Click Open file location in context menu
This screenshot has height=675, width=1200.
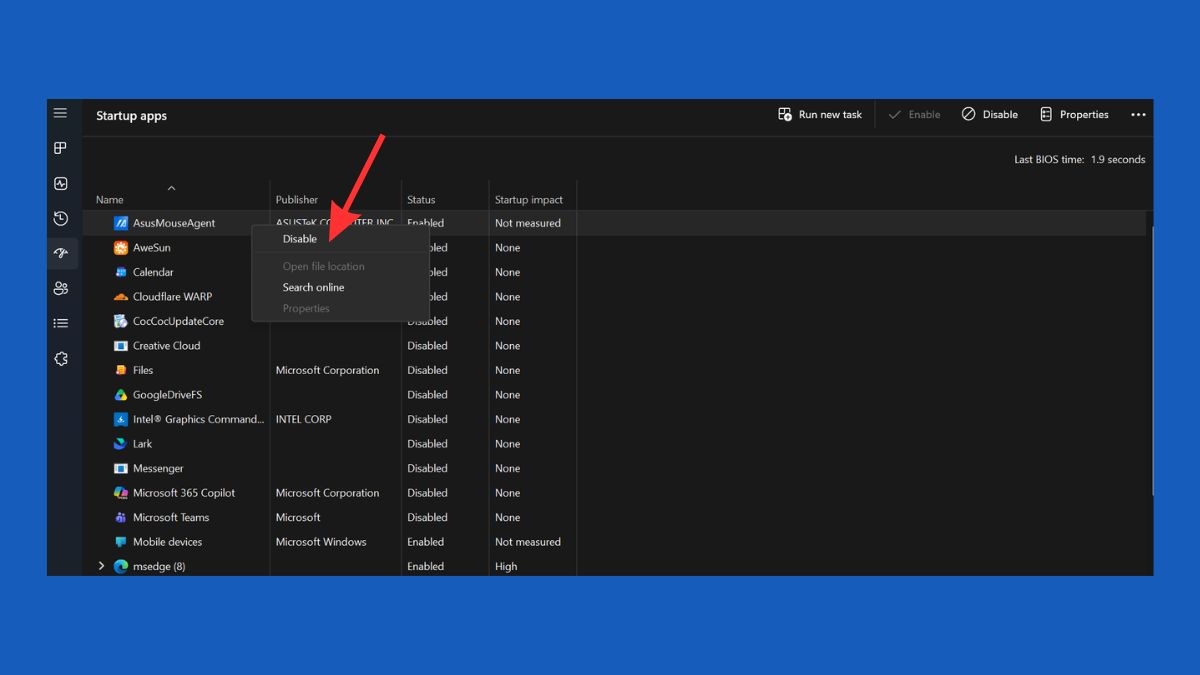point(323,266)
